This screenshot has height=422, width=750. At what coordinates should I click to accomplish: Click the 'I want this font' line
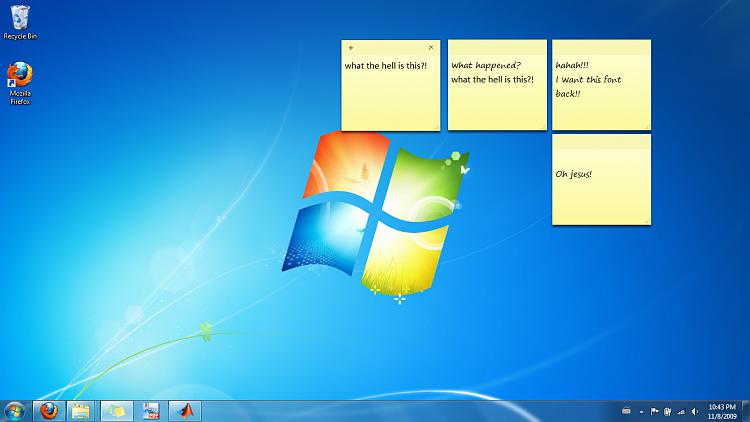[x=588, y=79]
